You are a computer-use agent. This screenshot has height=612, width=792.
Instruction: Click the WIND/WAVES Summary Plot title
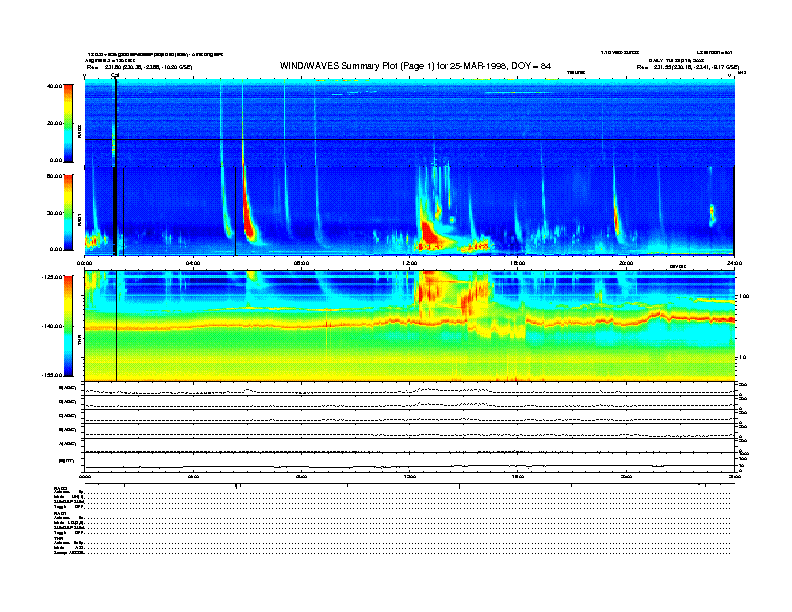tap(415, 66)
